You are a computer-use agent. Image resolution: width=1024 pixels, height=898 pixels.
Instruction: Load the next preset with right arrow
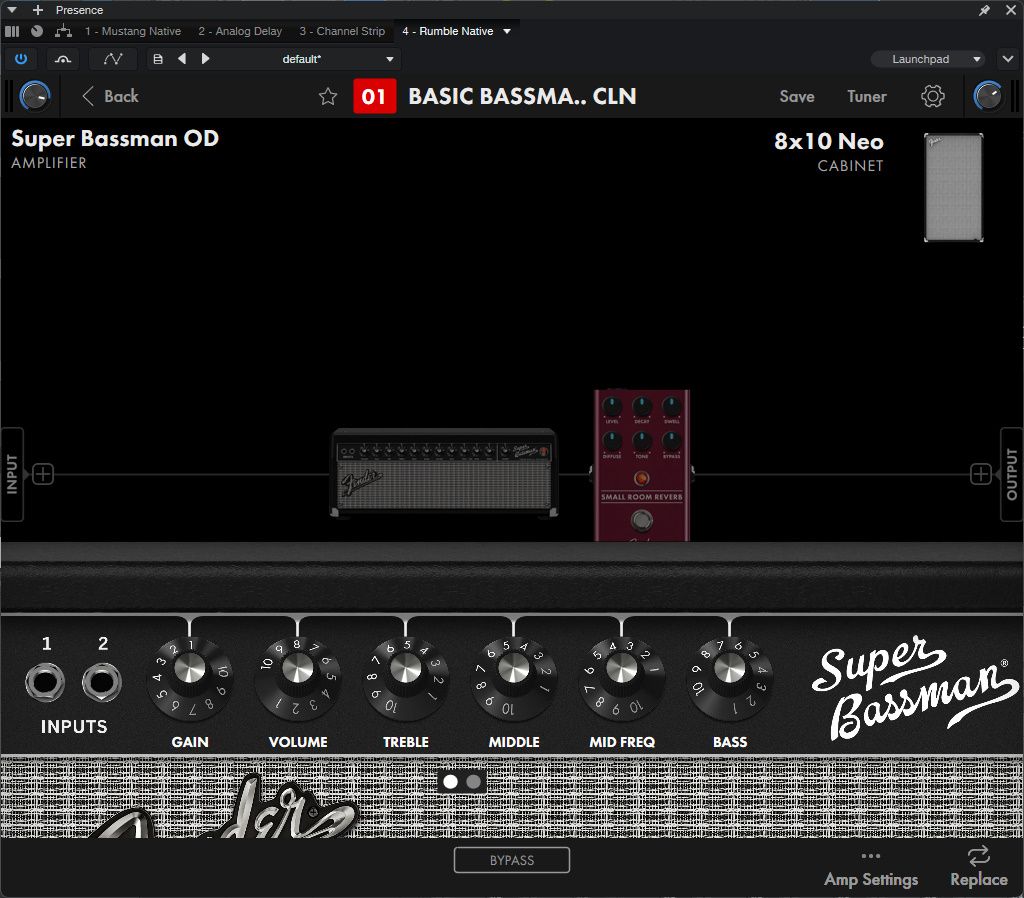[206, 59]
